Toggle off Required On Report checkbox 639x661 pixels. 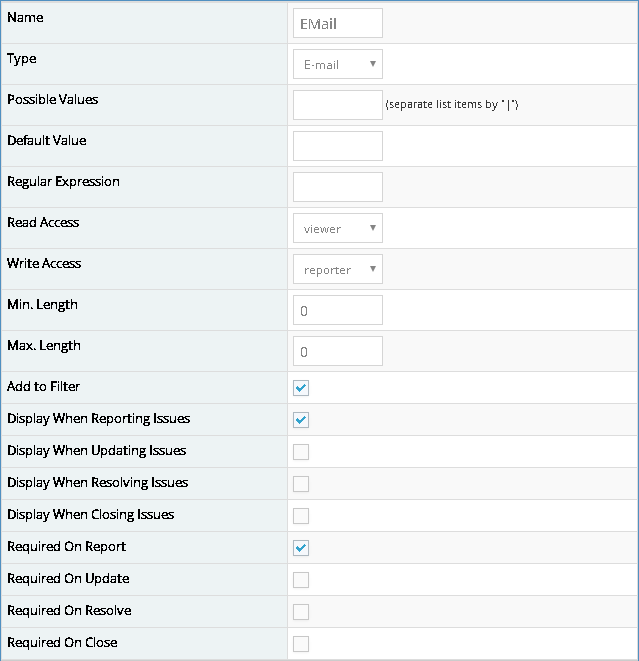[301, 548]
